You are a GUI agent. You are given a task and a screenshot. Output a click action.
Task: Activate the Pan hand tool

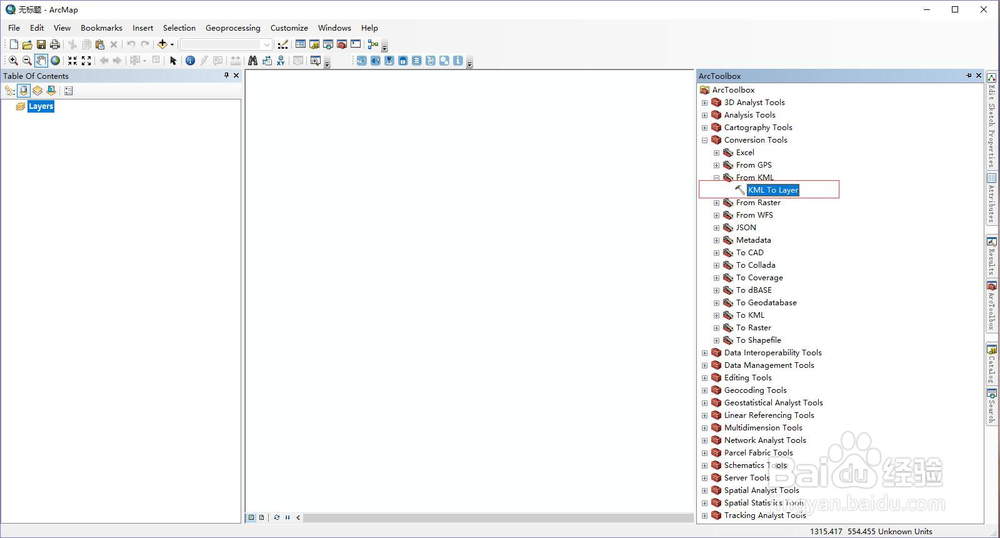(41, 61)
